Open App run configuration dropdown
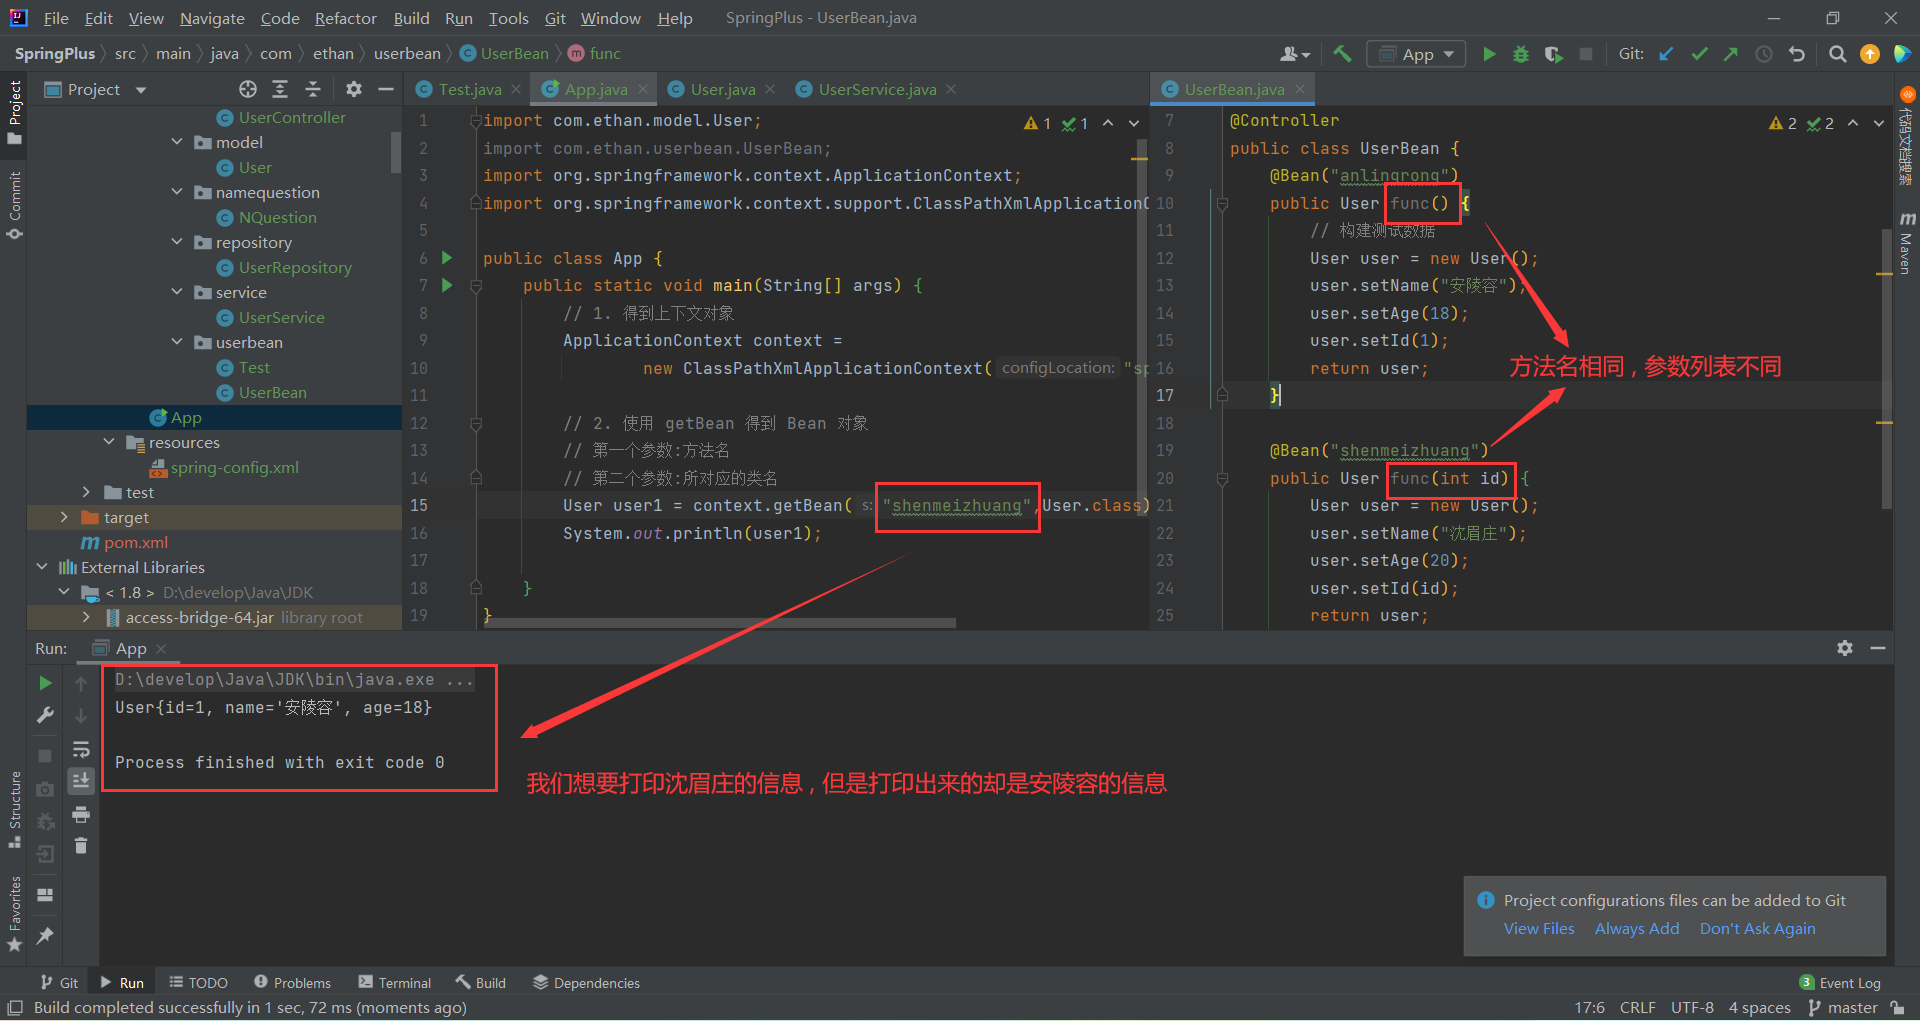Screen dimensions: 1920x1021 pos(1416,54)
